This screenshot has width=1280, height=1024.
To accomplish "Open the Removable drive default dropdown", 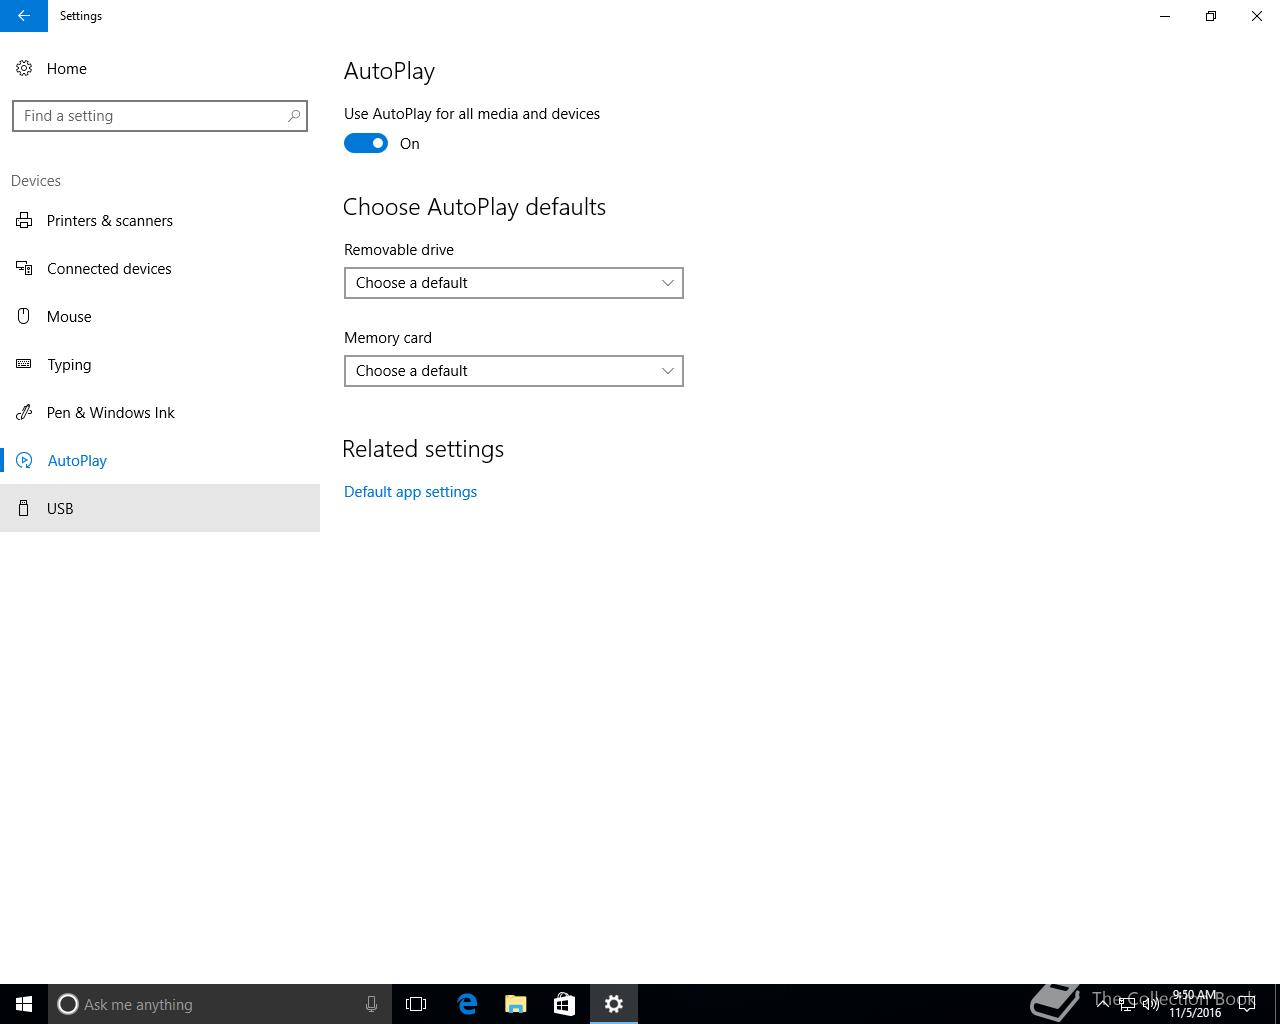I will (x=514, y=283).
